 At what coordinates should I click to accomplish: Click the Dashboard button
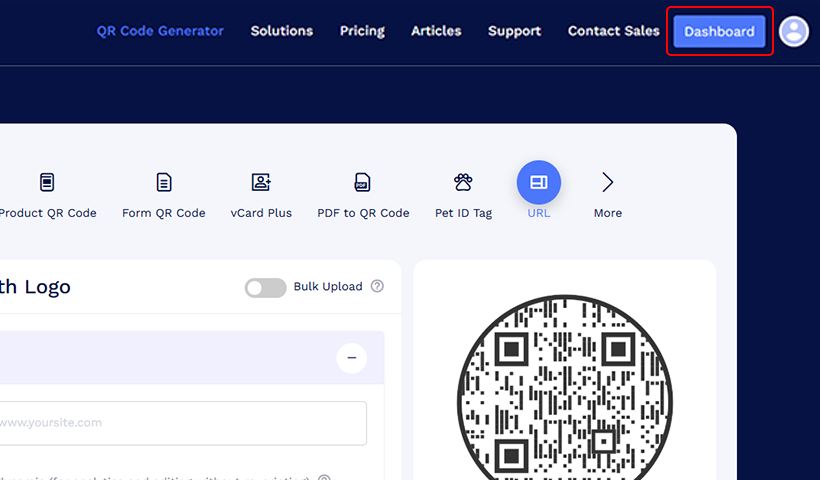tap(719, 31)
